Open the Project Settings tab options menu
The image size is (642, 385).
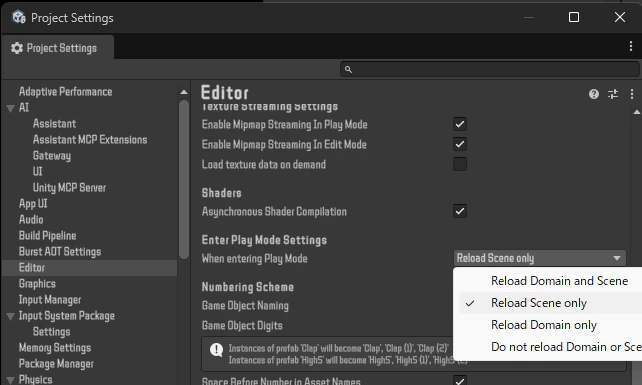pos(631,46)
